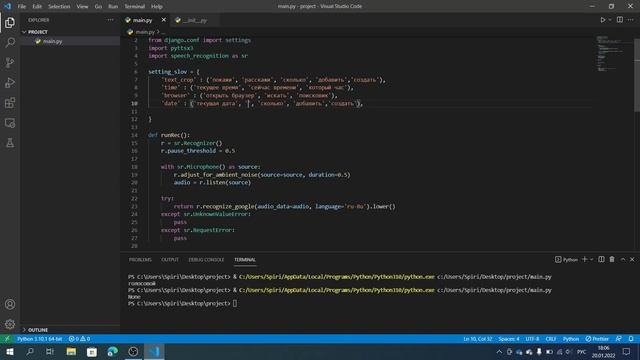Open the Accounts menu icon
The height and width of the screenshot is (360, 640).
pos(10,304)
